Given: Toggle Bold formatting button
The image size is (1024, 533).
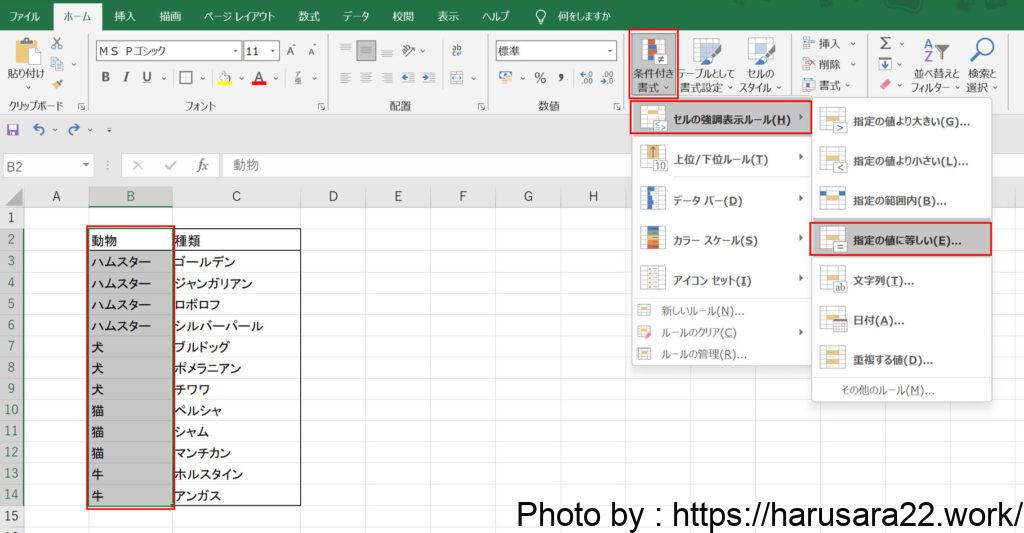Looking at the screenshot, I should point(105,78).
